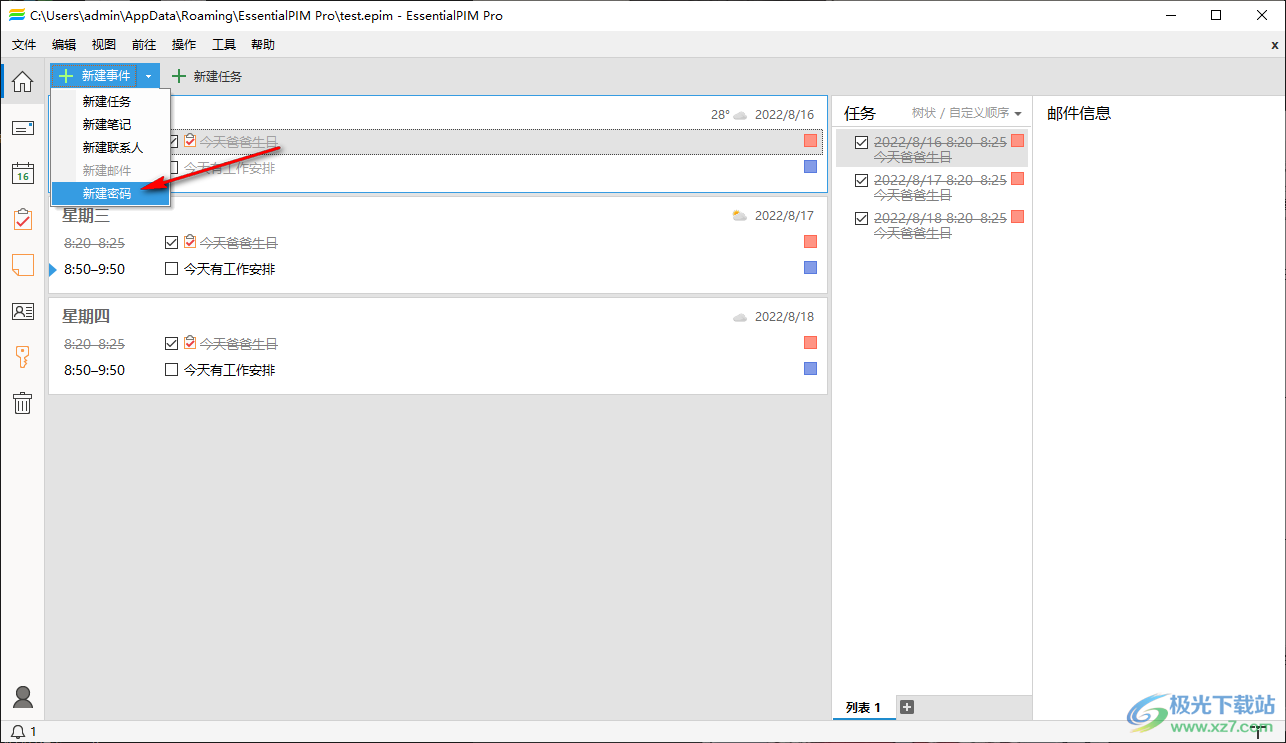Click the 星期三 day header
The height and width of the screenshot is (743, 1286).
click(86, 215)
